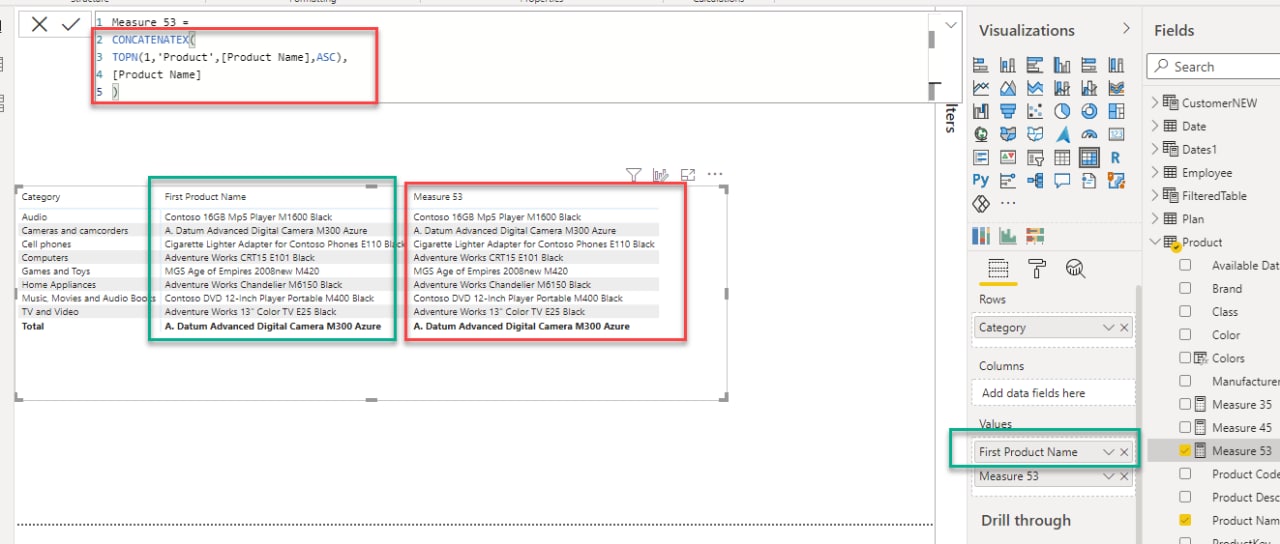This screenshot has height=544, width=1280.
Task: Expand the Employee table
Action: [x=1155, y=172]
